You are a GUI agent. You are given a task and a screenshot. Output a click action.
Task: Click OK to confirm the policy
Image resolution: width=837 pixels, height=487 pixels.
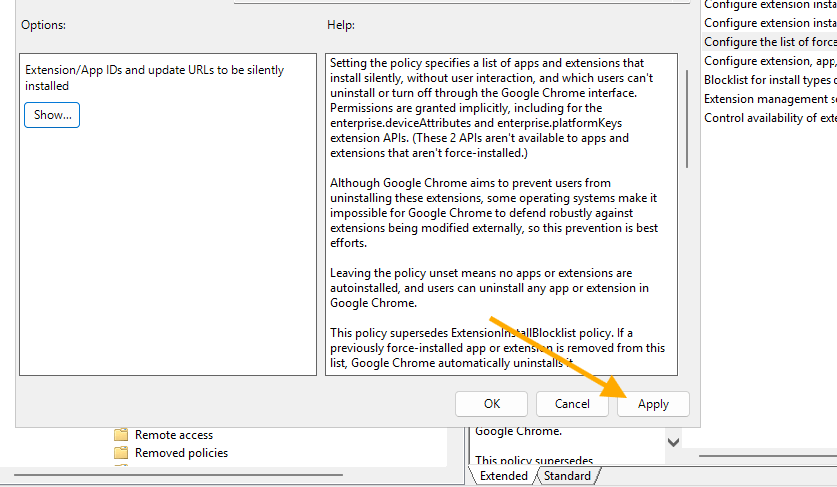491,404
